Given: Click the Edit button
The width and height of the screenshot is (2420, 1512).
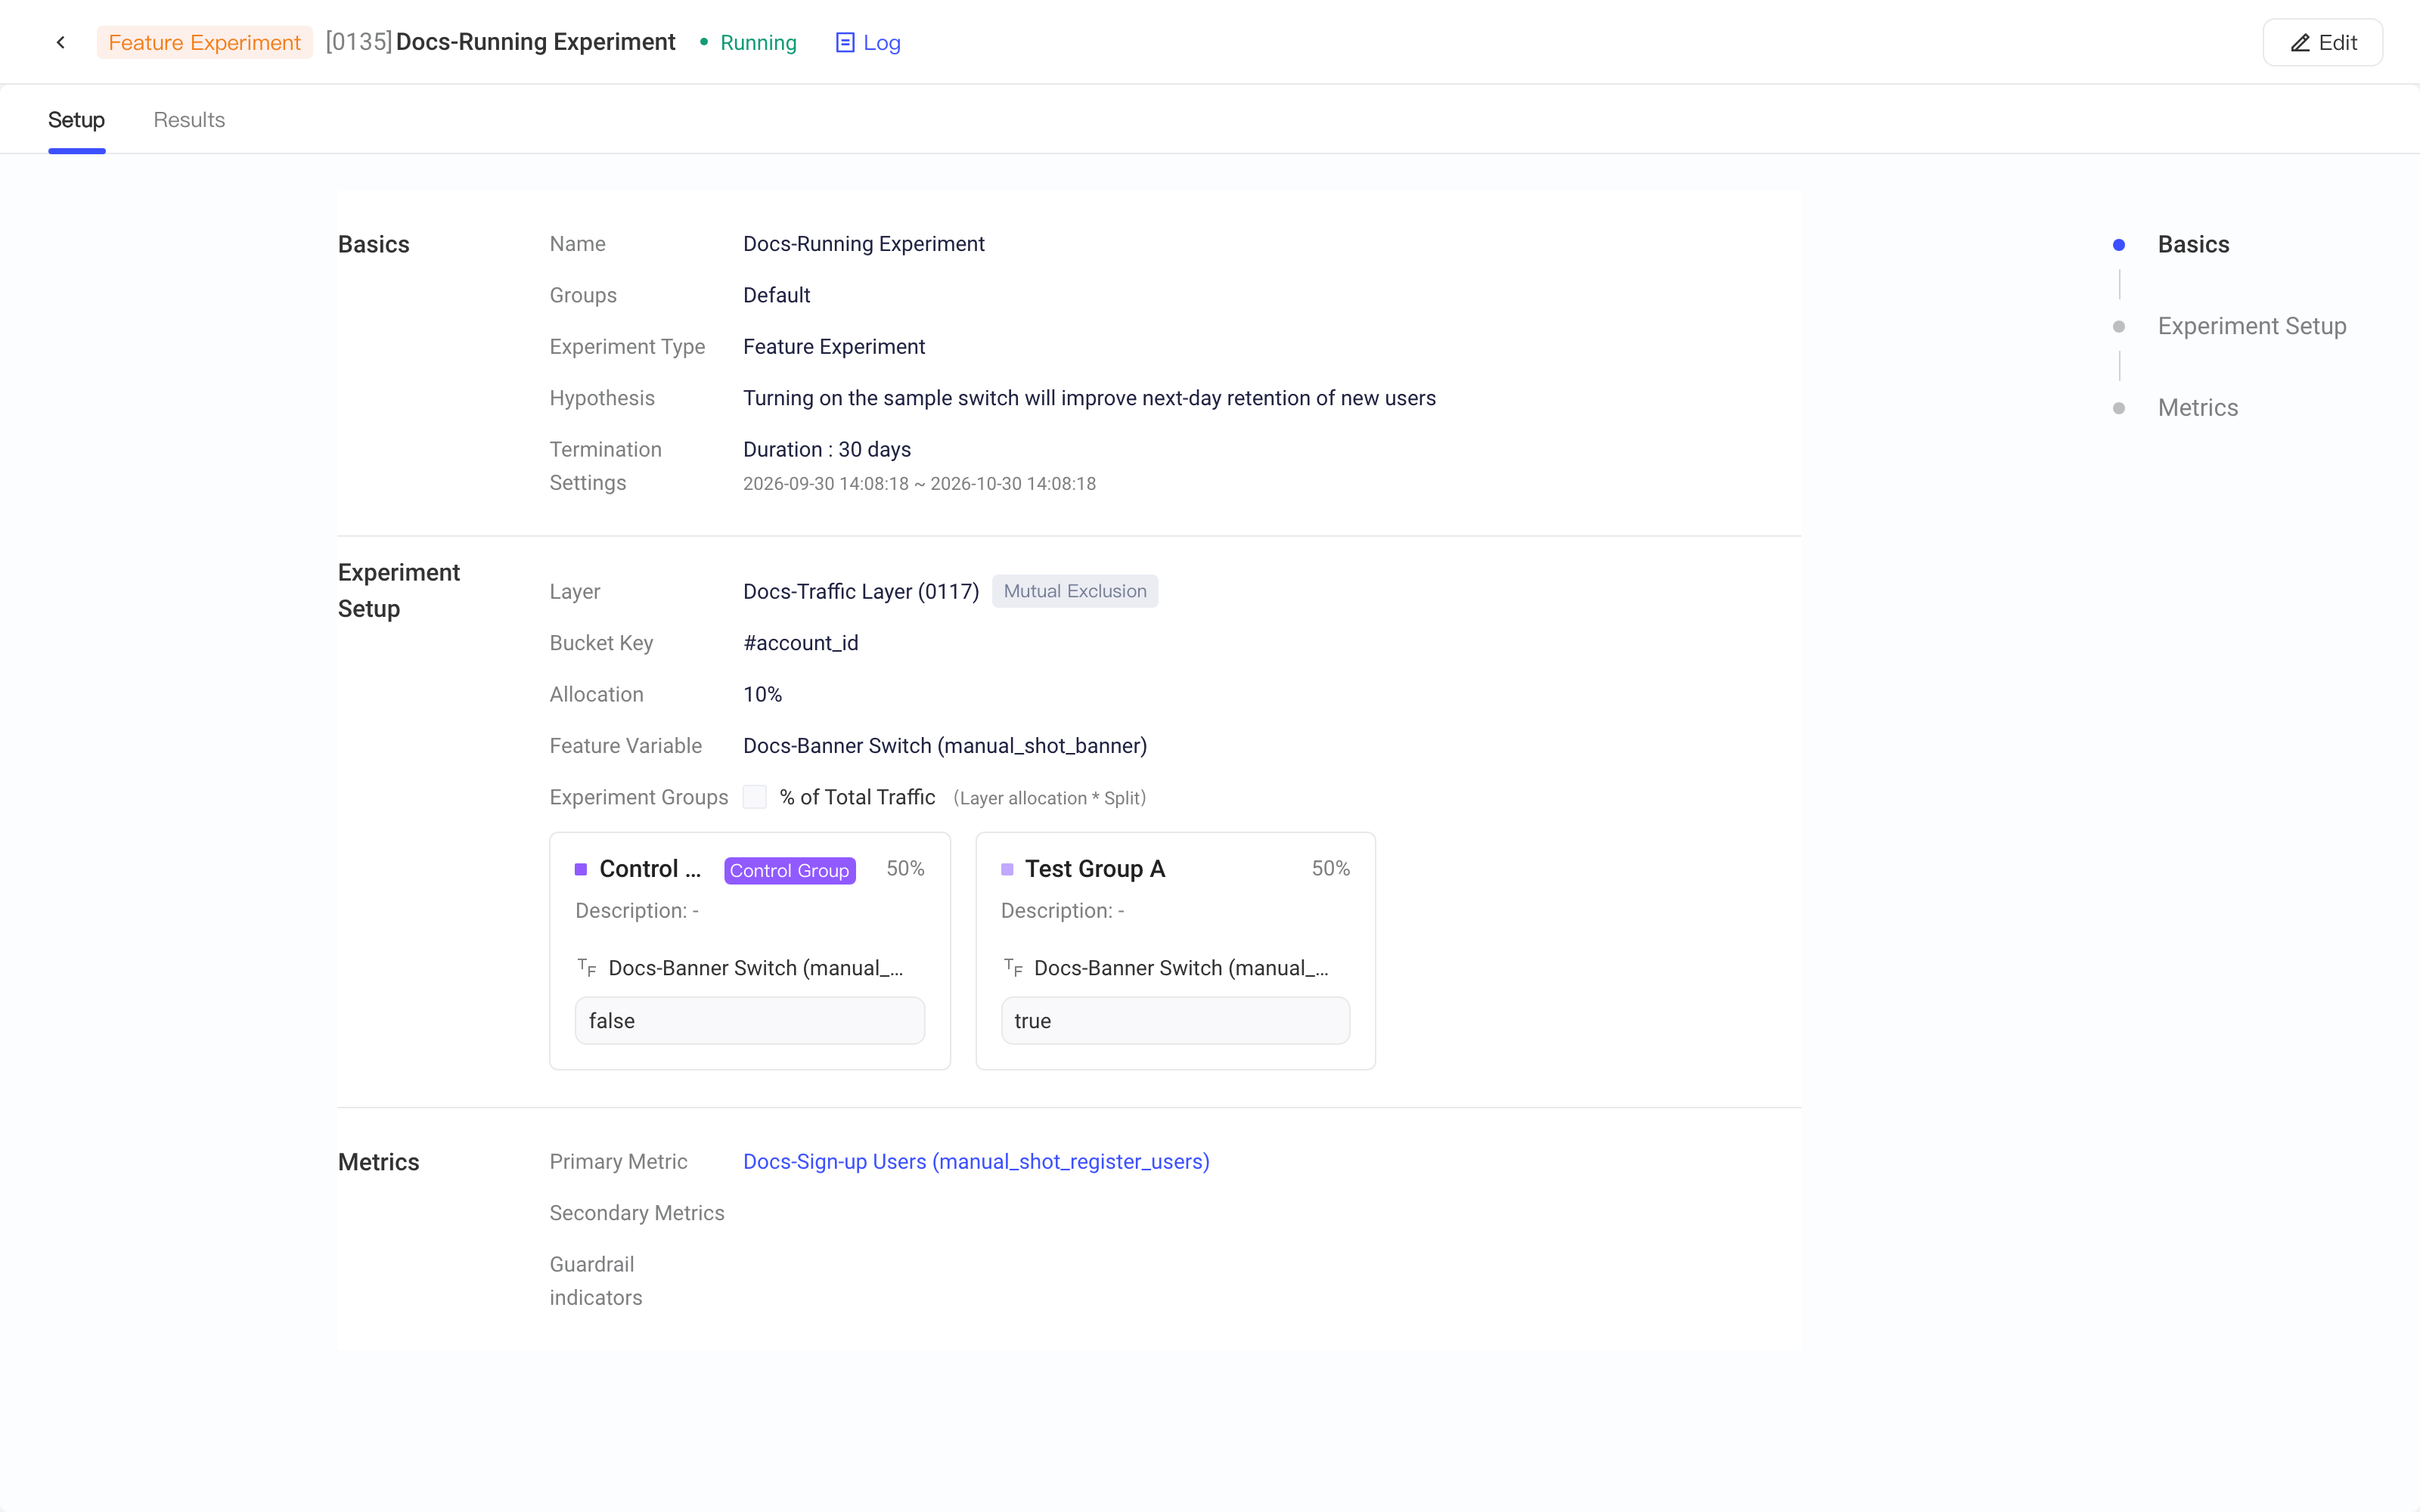Looking at the screenshot, I should (x=2323, y=42).
